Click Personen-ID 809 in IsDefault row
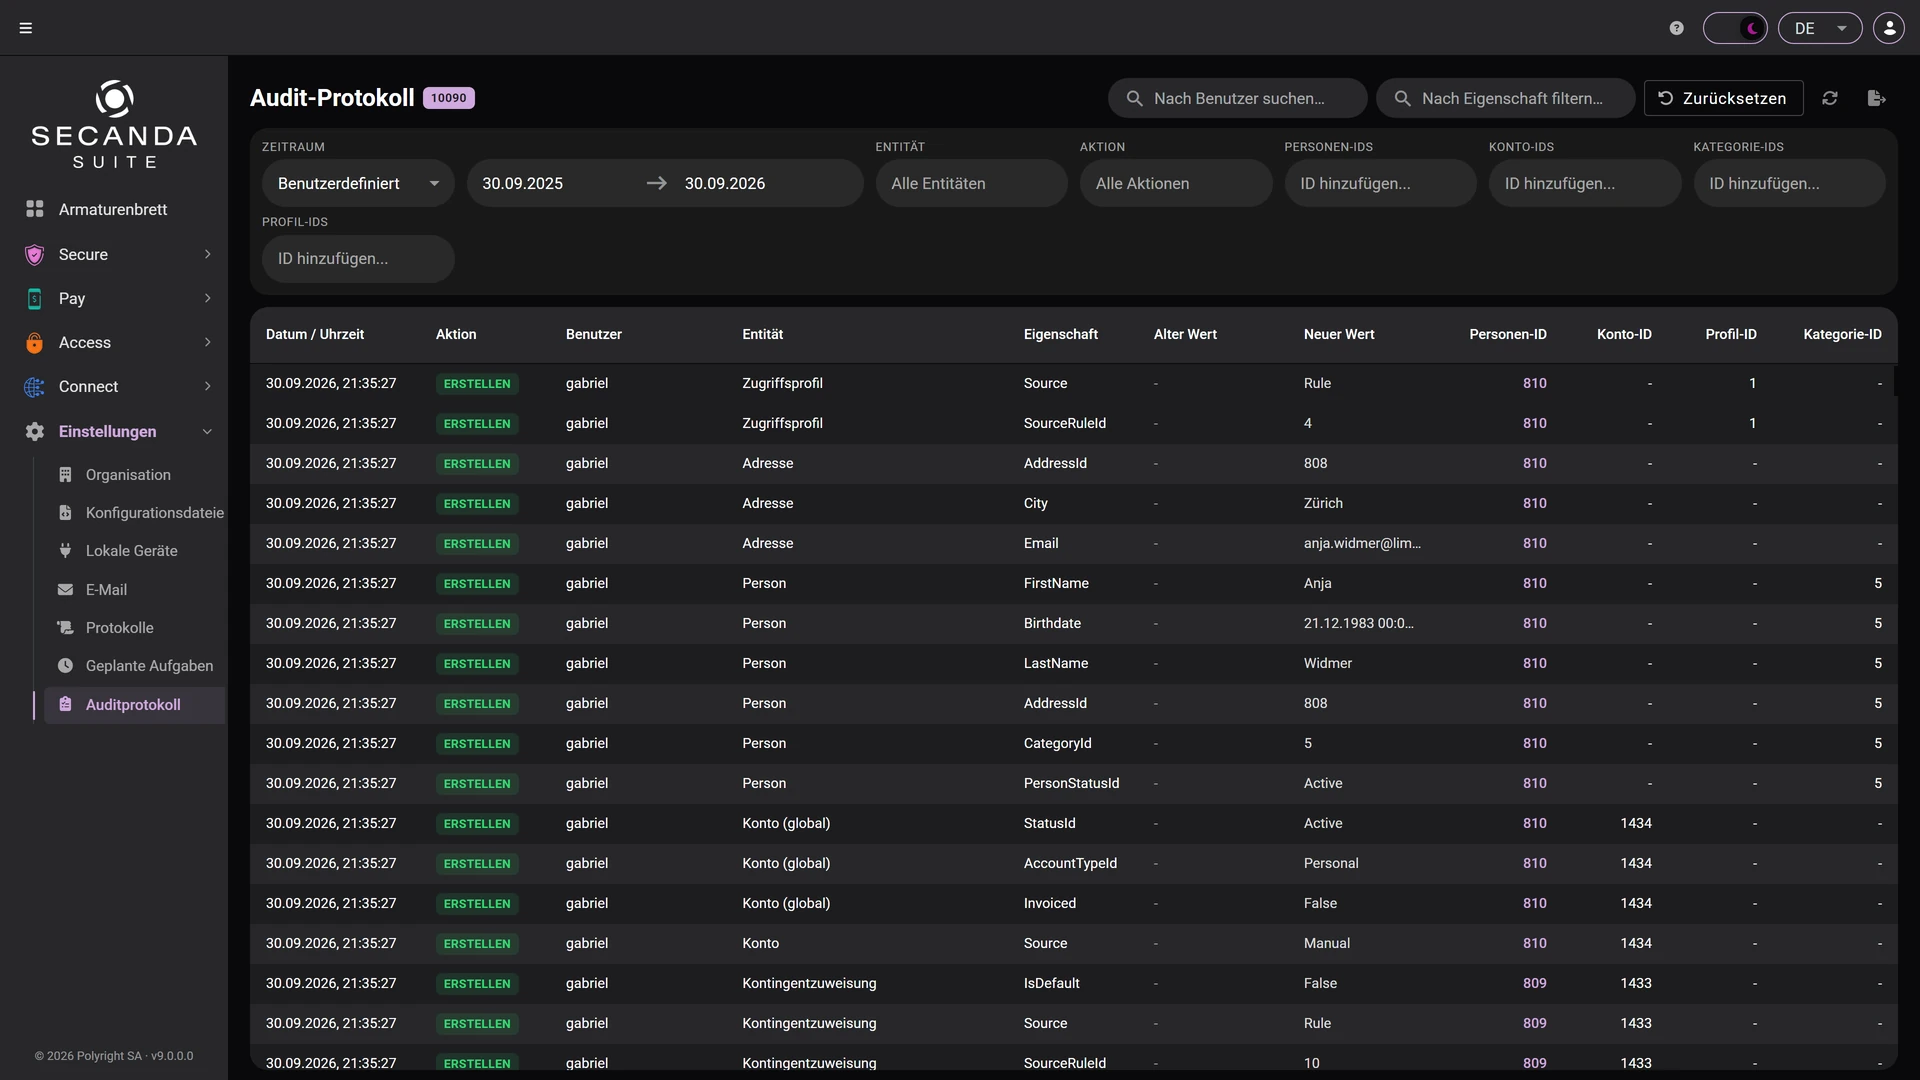 tap(1535, 983)
